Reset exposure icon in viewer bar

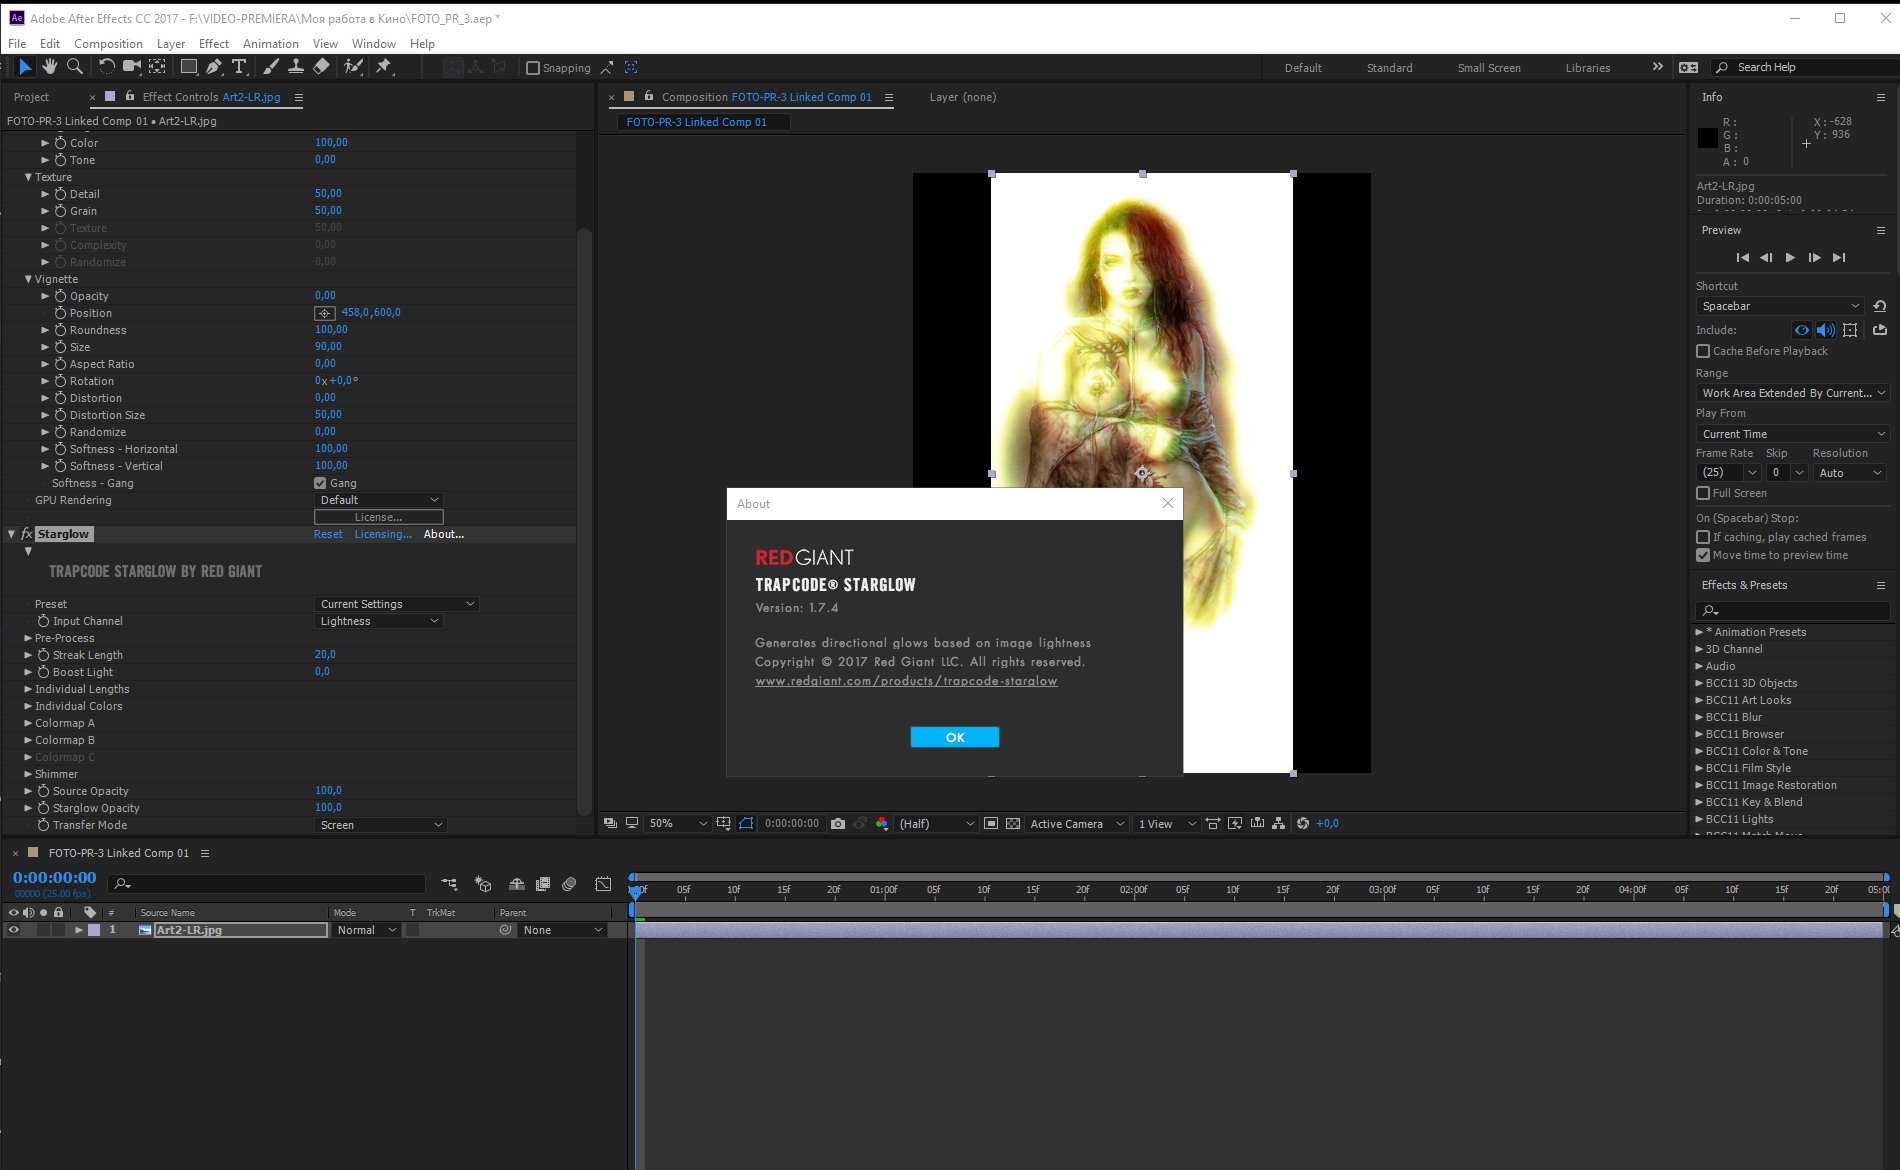pyautogui.click(x=1302, y=824)
